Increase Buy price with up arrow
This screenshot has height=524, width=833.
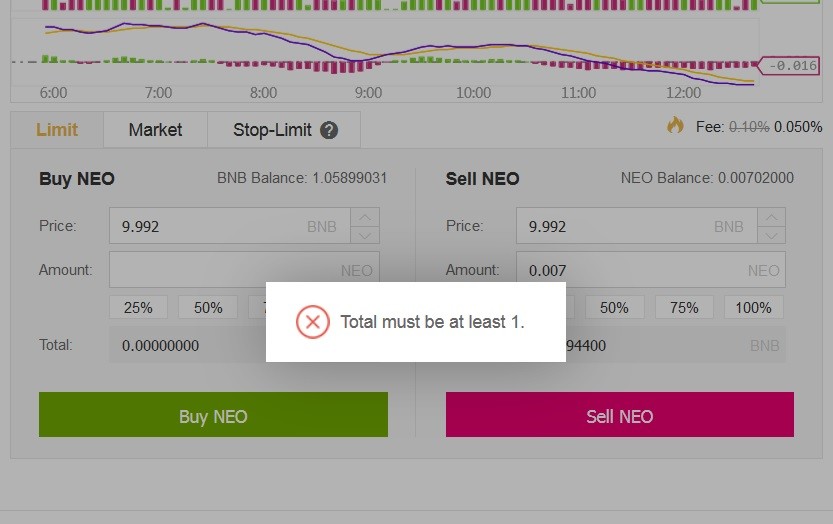click(365, 217)
